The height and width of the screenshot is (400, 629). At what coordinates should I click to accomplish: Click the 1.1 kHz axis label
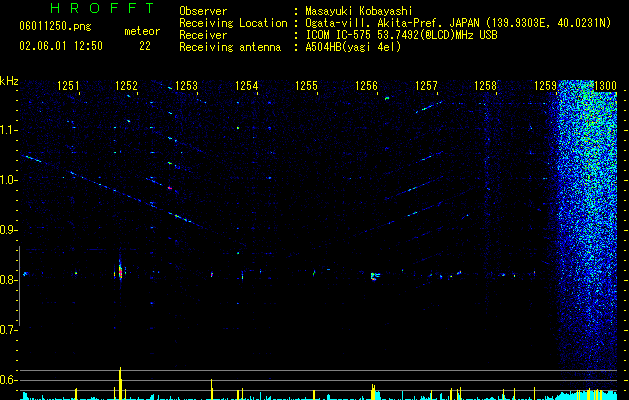point(8,130)
